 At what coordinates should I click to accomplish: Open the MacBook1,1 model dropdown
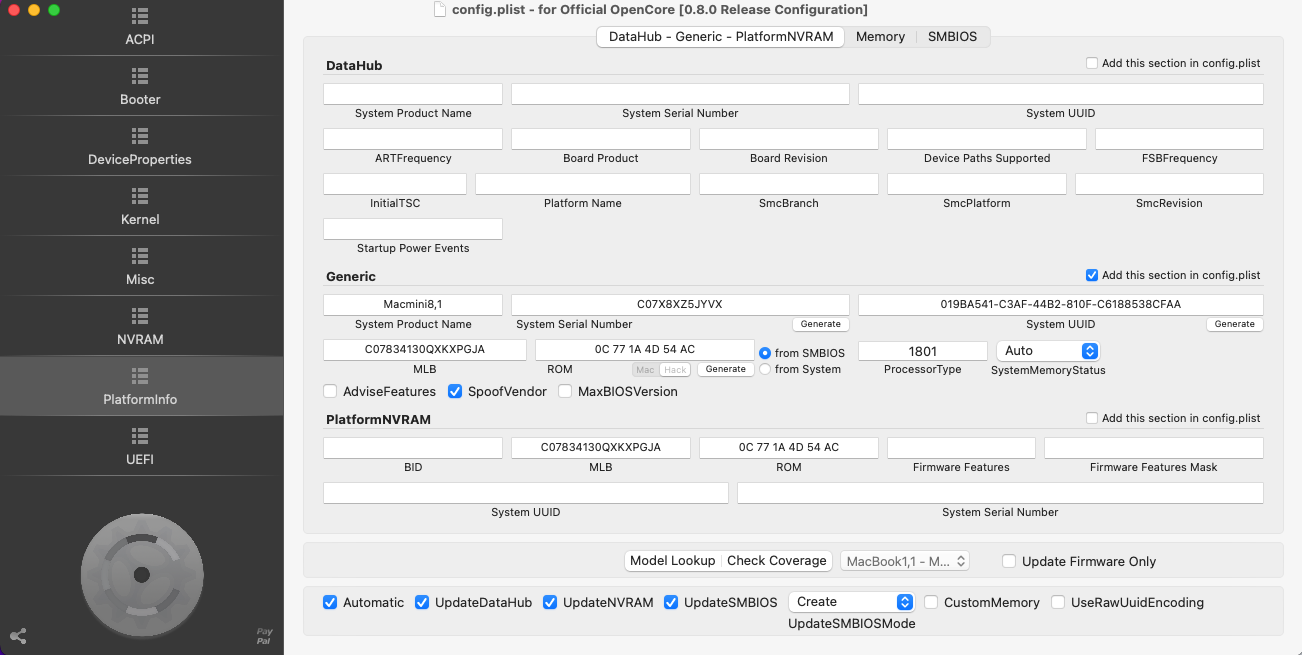click(905, 561)
